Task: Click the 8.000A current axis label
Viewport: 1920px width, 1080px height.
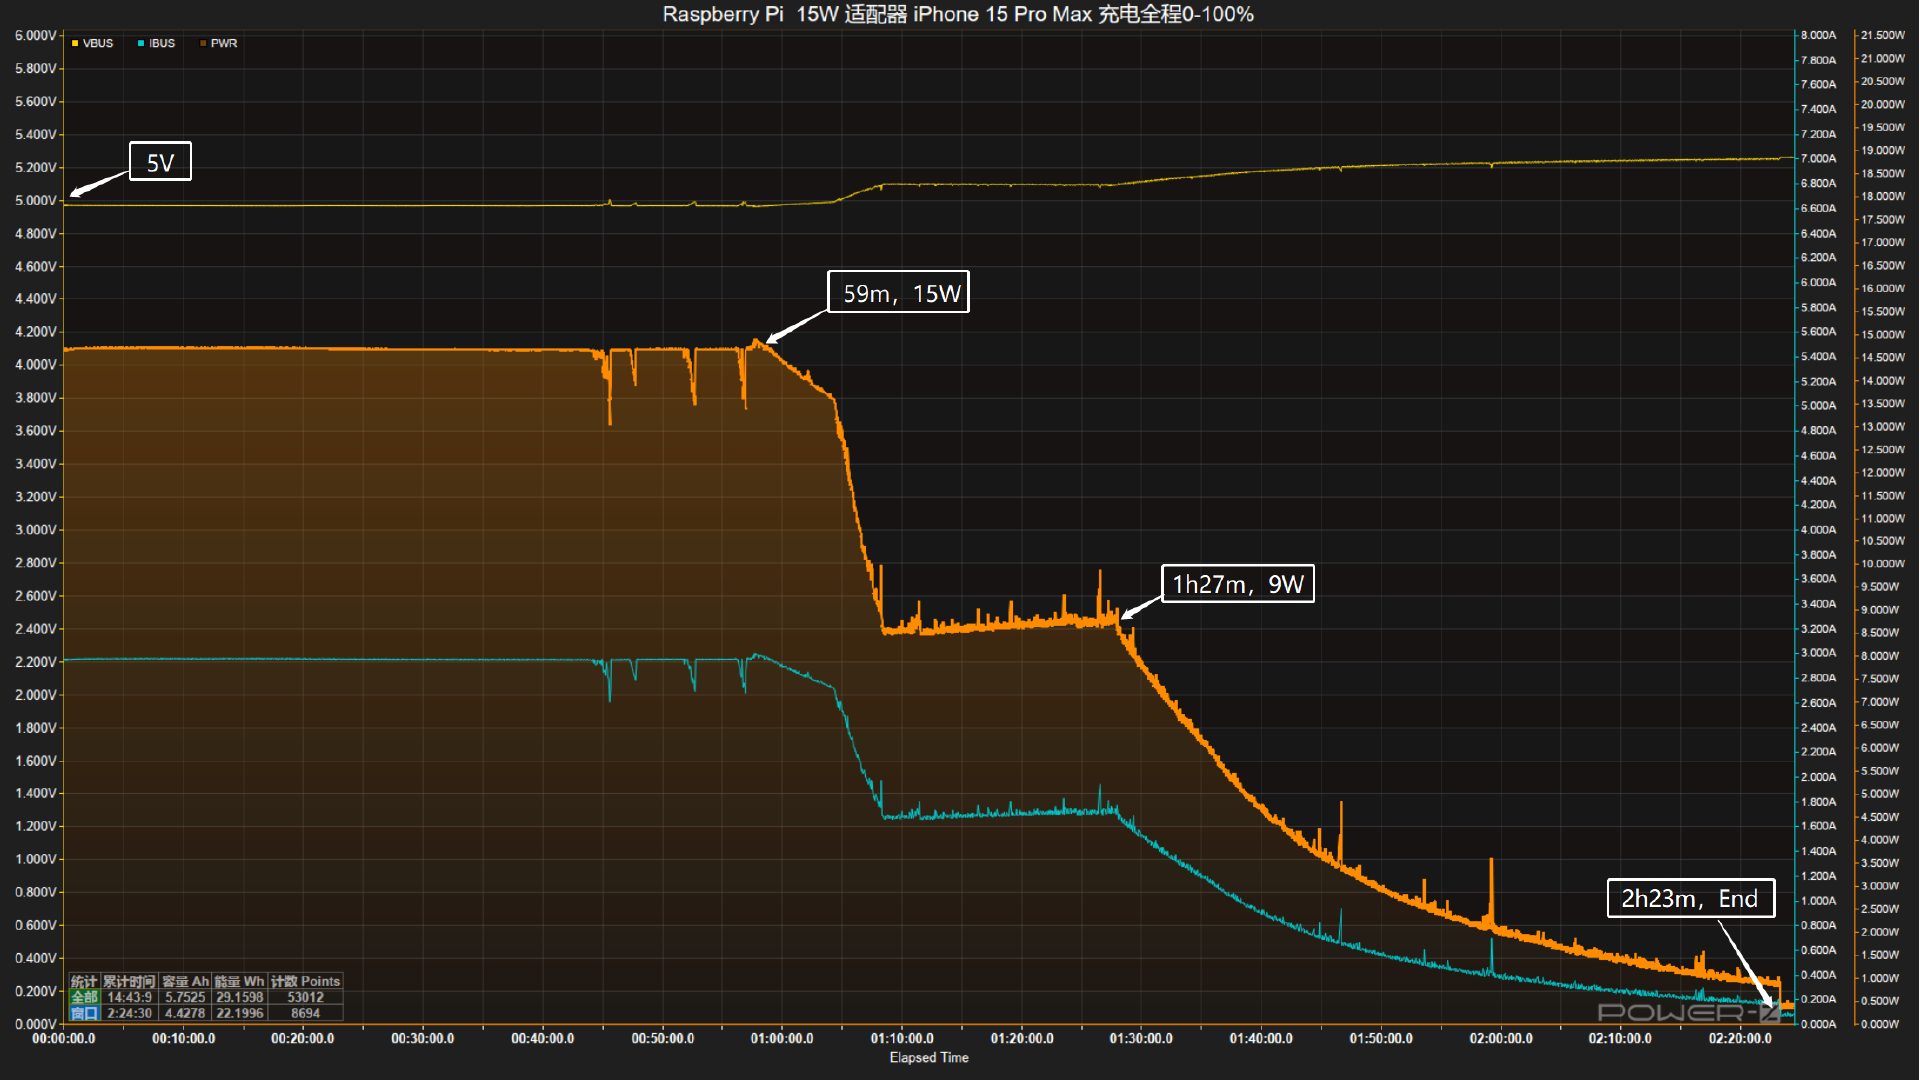Action: pyautogui.click(x=1819, y=35)
